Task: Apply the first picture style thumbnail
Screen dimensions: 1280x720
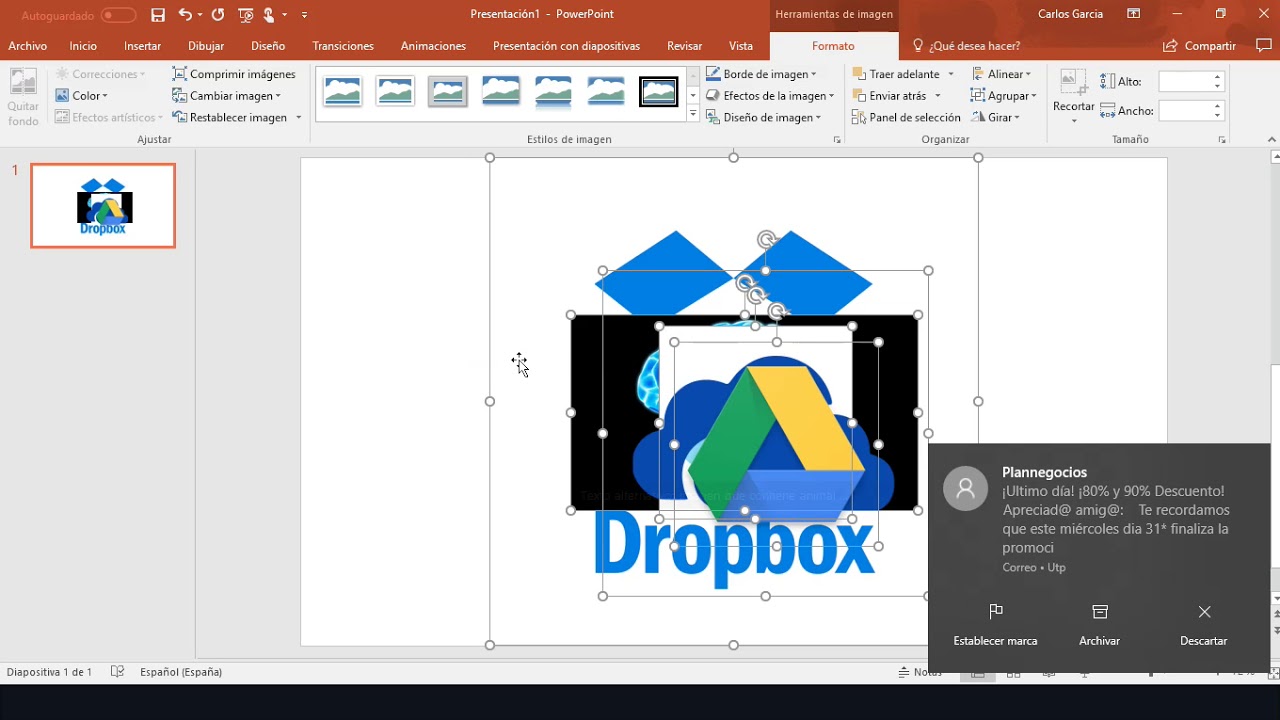Action: pyautogui.click(x=342, y=92)
